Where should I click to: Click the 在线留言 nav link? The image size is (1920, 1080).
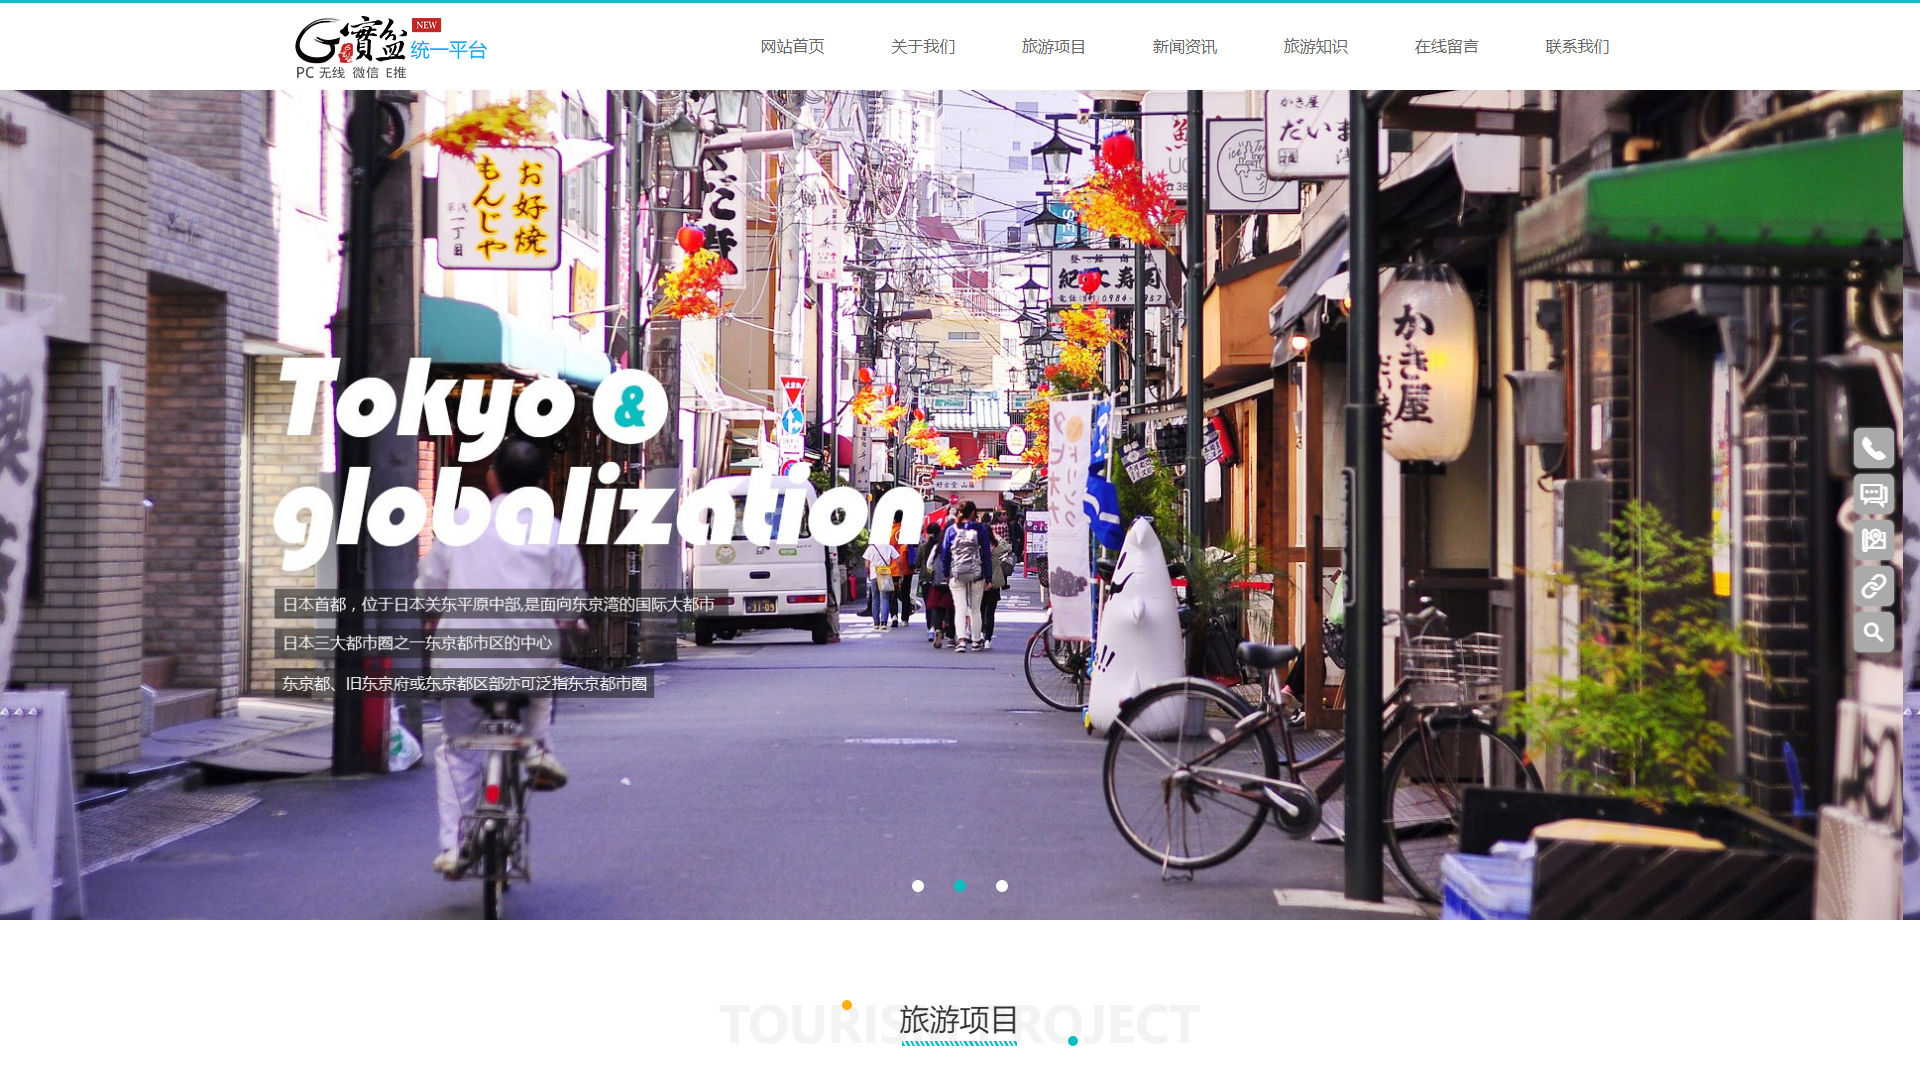tap(1447, 47)
